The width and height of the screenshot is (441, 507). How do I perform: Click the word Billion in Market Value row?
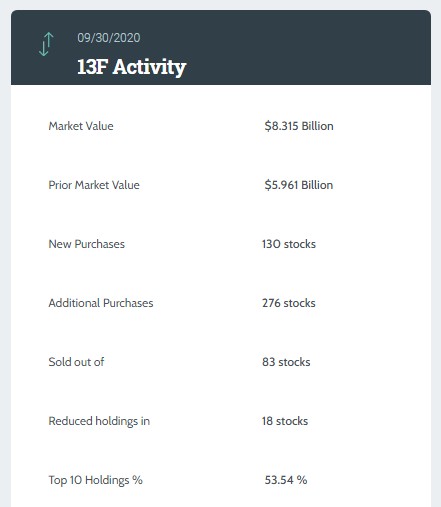click(317, 126)
